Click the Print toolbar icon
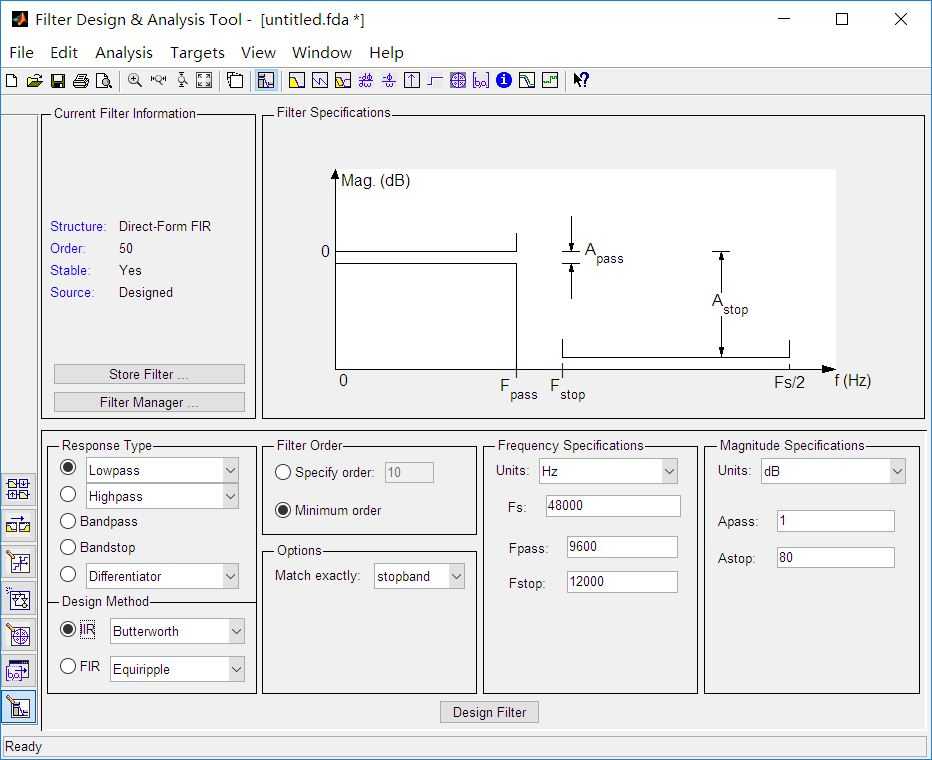 coord(81,81)
